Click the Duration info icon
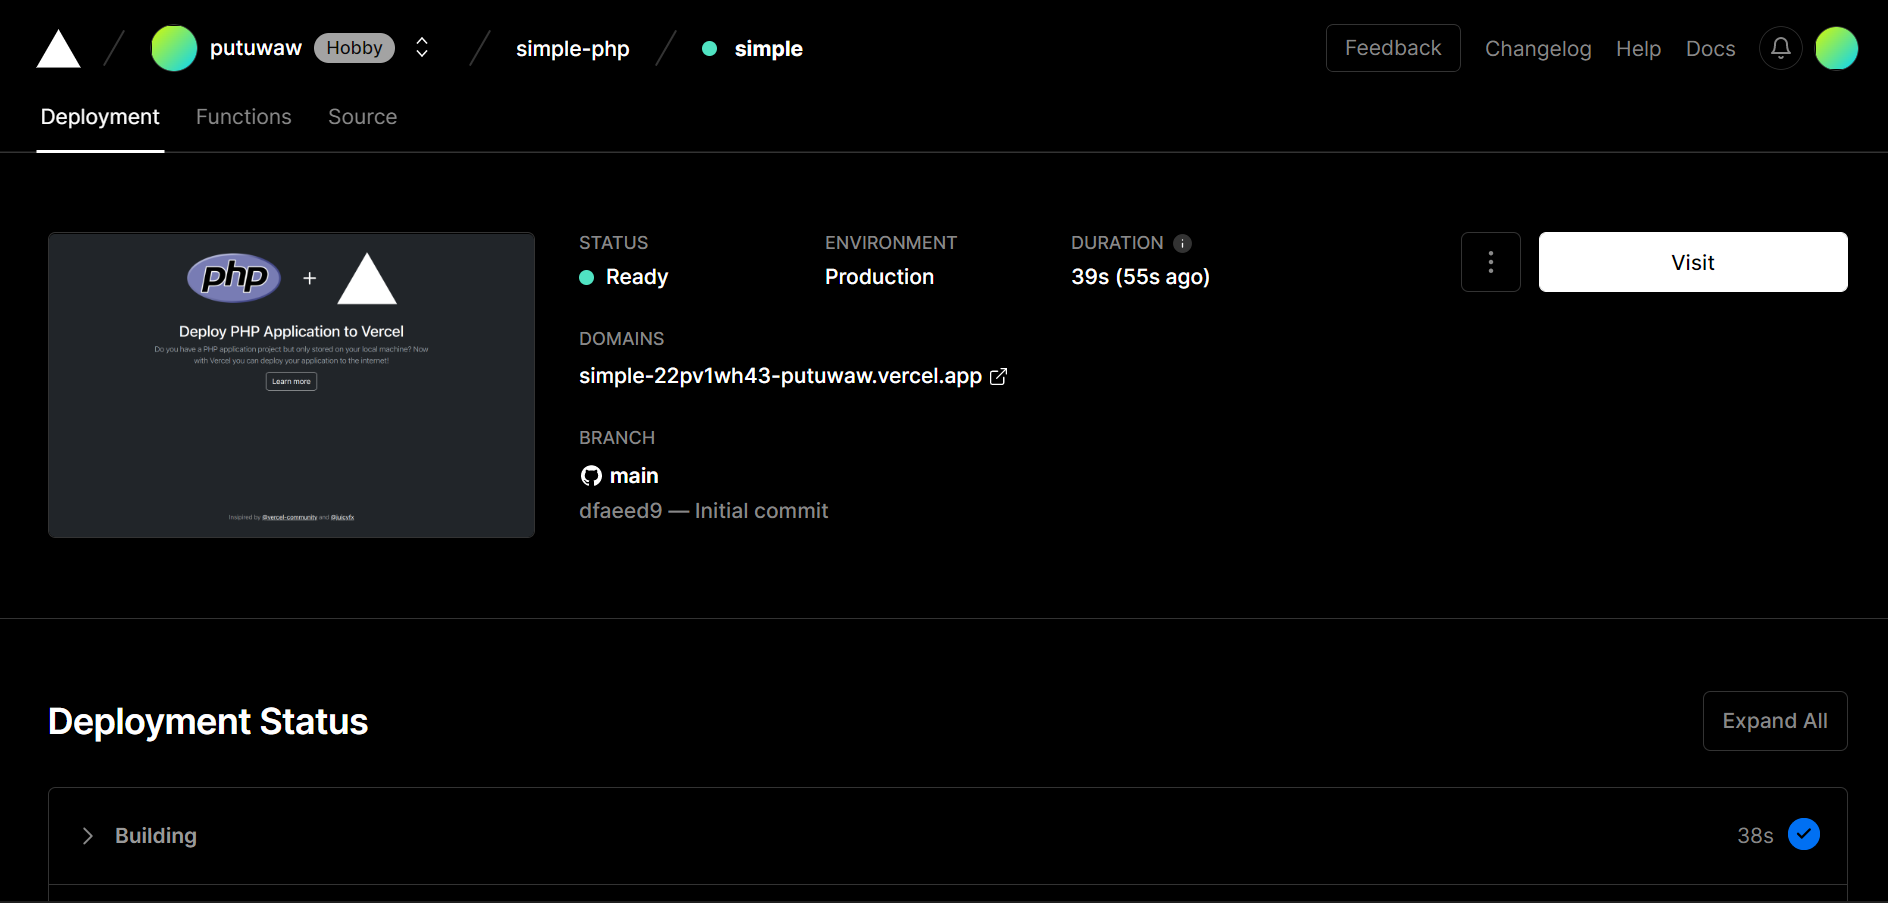 1182,243
